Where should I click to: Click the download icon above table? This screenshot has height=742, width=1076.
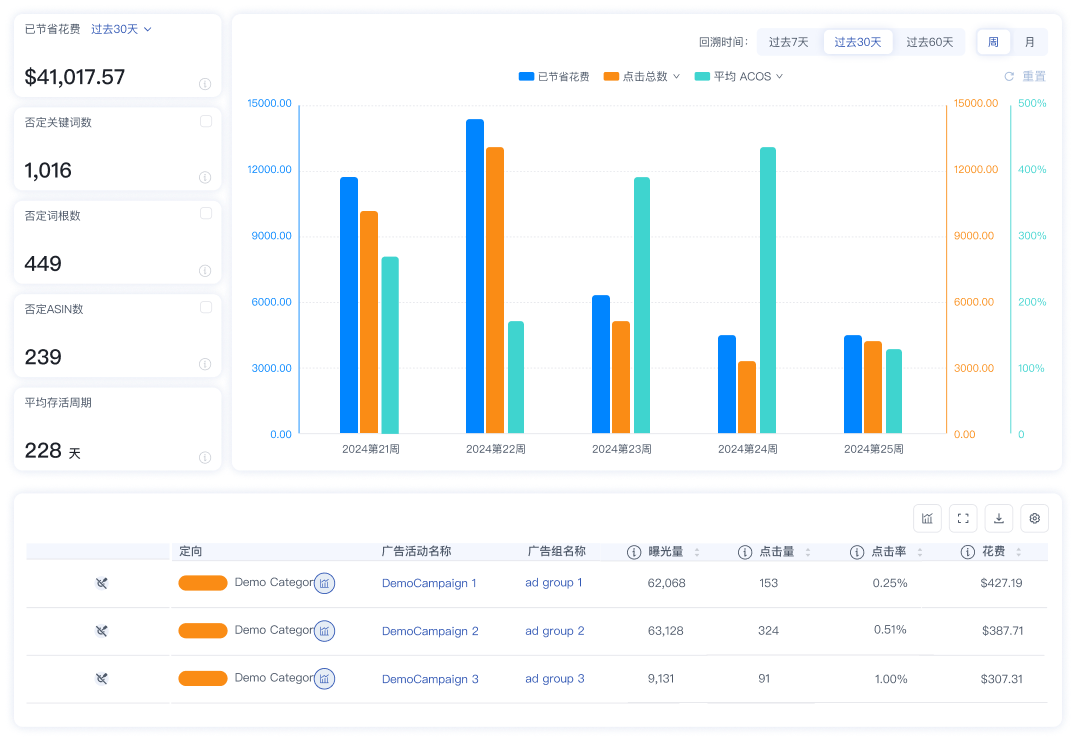coord(999,518)
